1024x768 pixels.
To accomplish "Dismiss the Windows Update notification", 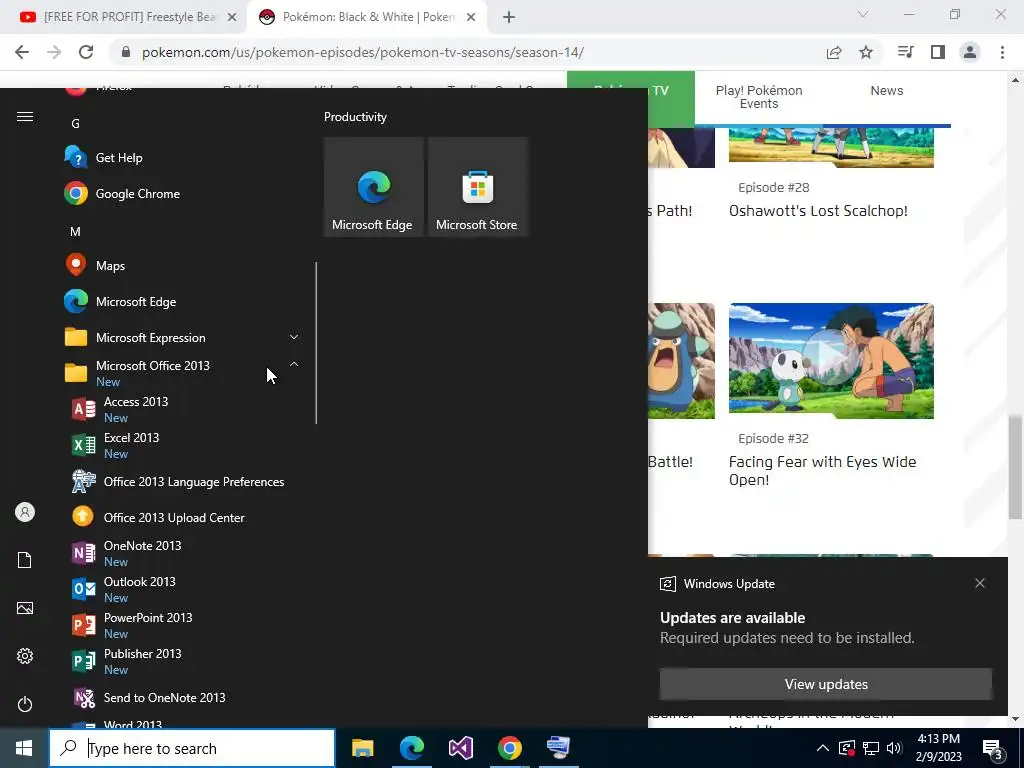I will tap(980, 583).
